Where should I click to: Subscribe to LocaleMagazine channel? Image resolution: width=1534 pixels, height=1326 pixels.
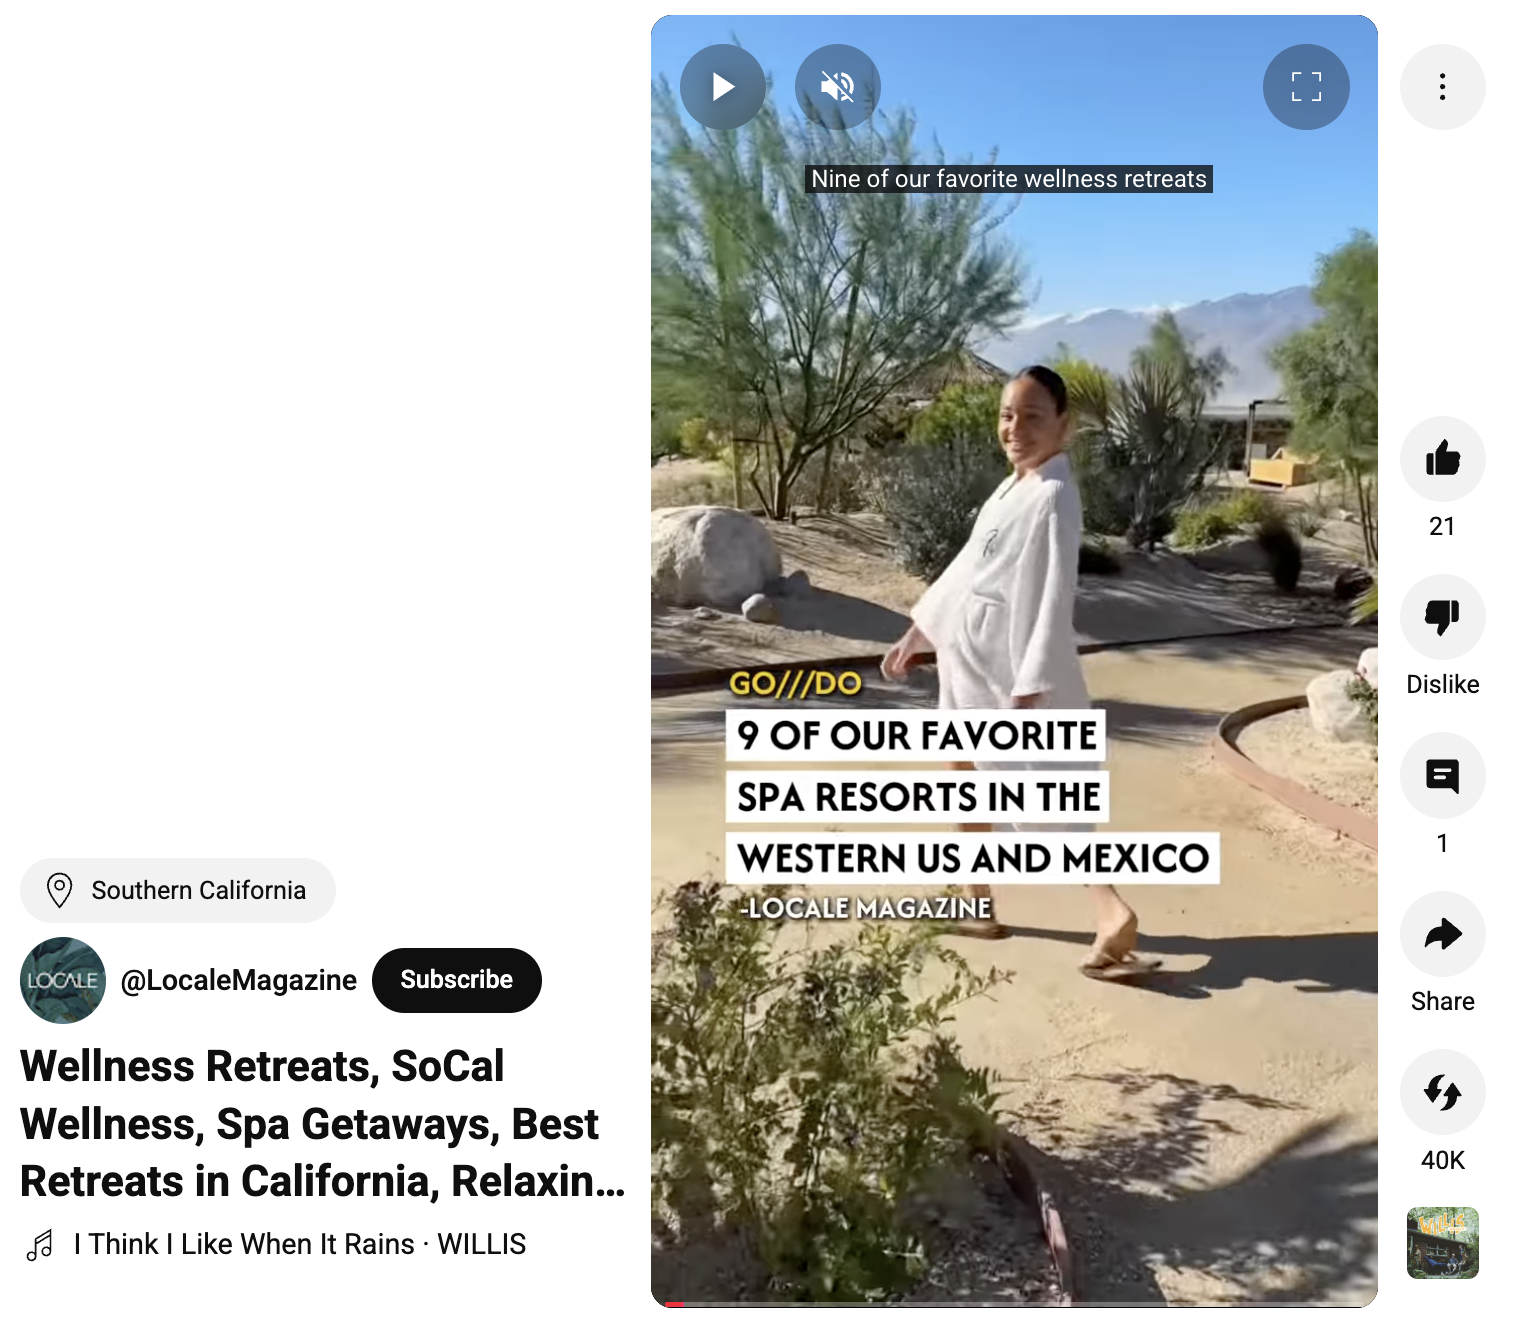tap(457, 980)
